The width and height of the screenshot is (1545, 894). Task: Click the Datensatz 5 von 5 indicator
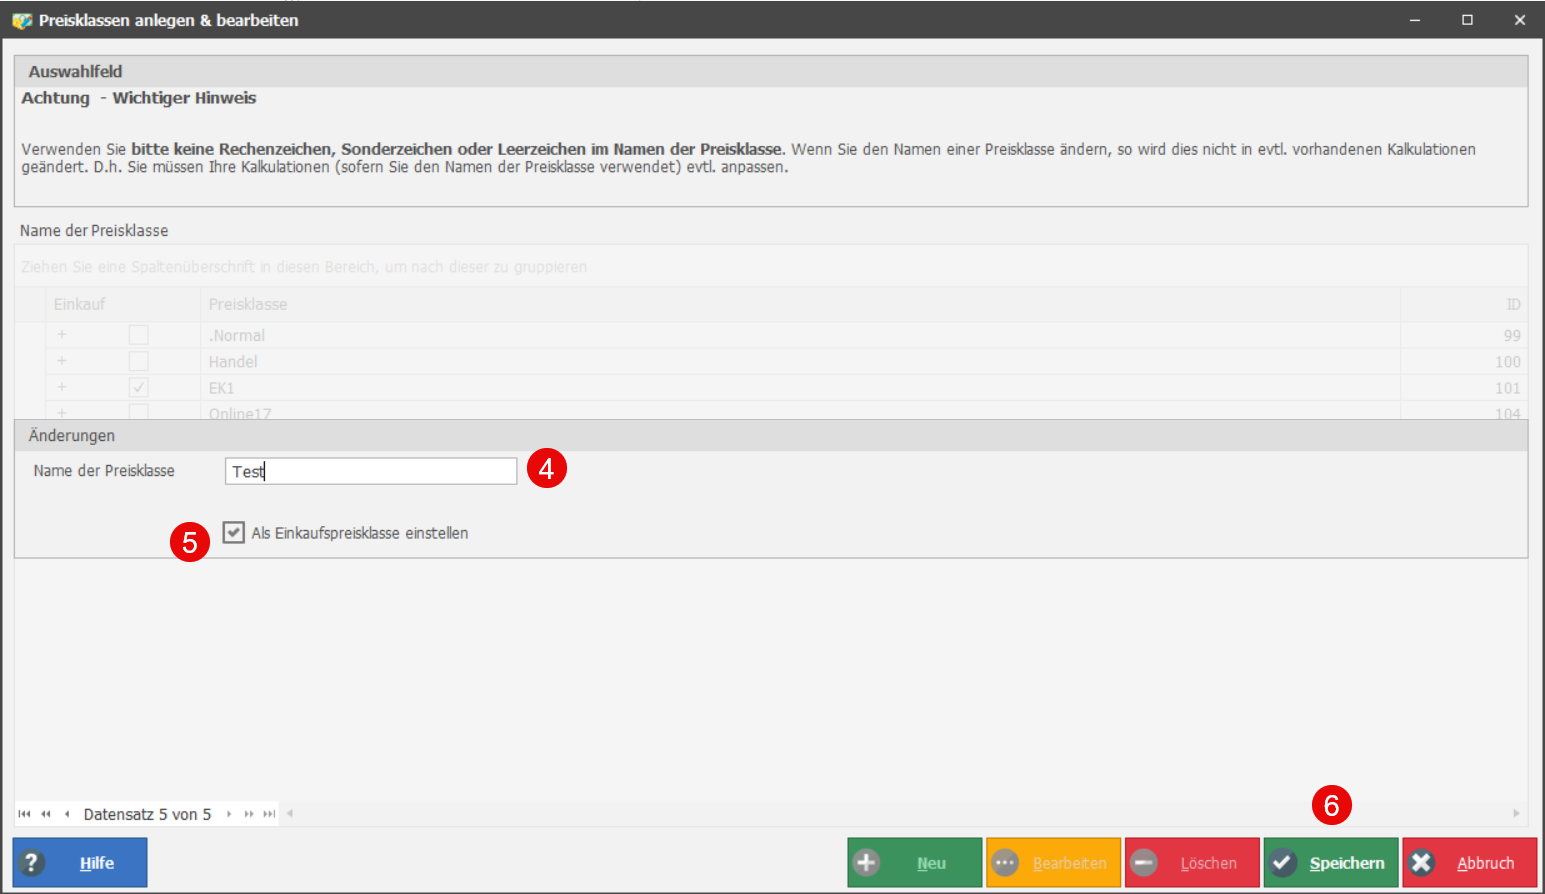(147, 814)
